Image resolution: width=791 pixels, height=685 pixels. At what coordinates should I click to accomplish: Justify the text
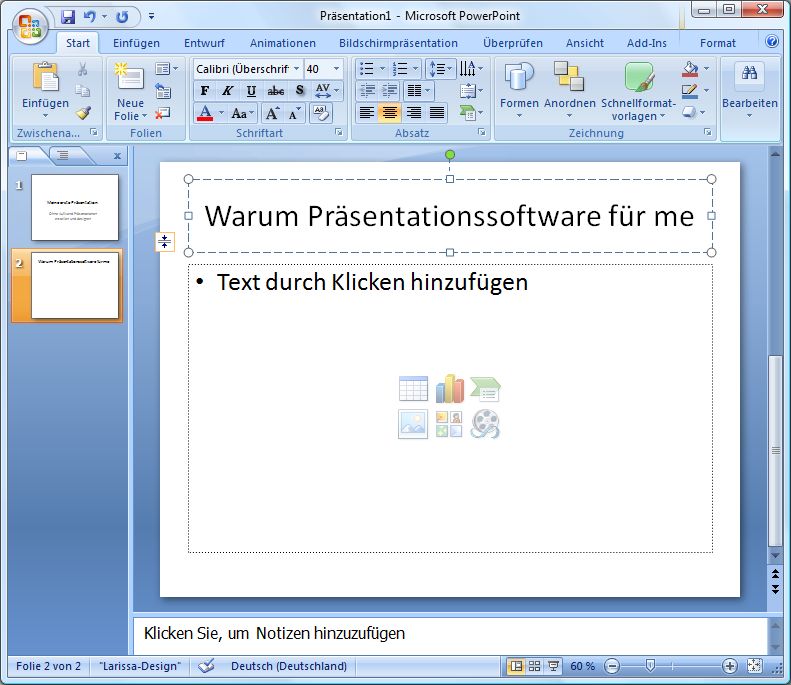tap(437, 113)
